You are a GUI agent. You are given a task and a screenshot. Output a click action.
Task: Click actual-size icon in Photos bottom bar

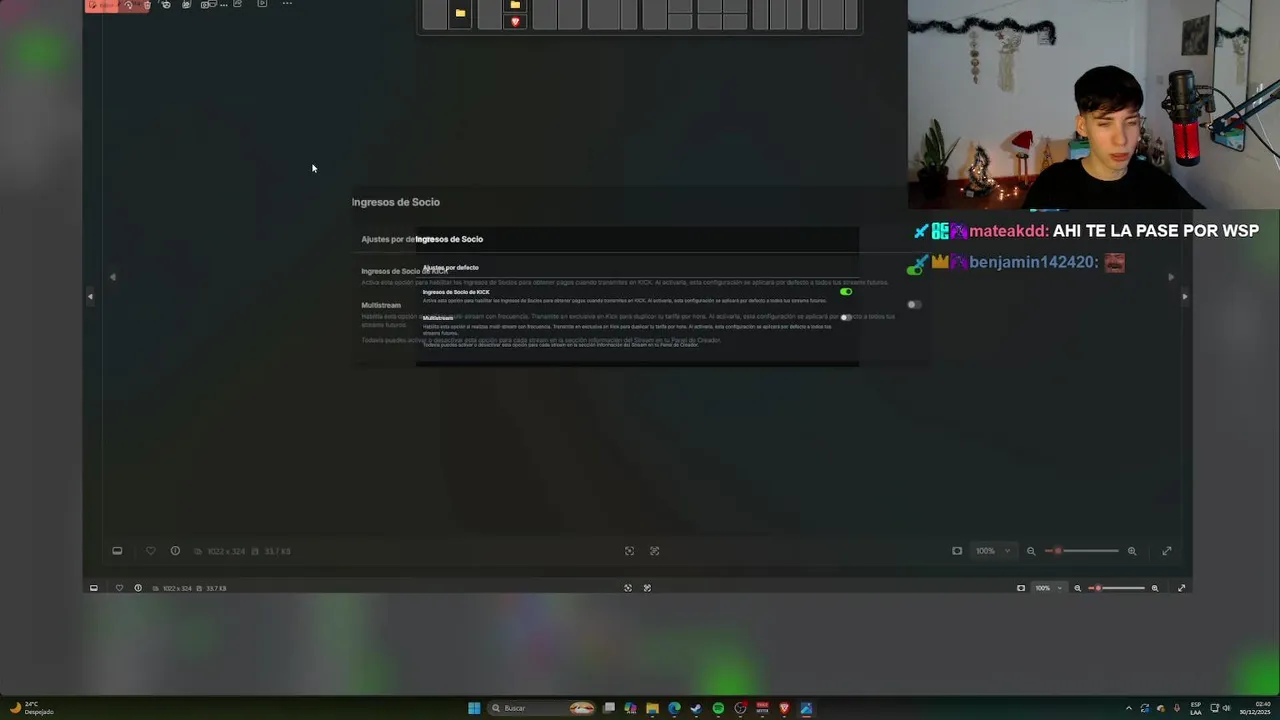pos(647,588)
